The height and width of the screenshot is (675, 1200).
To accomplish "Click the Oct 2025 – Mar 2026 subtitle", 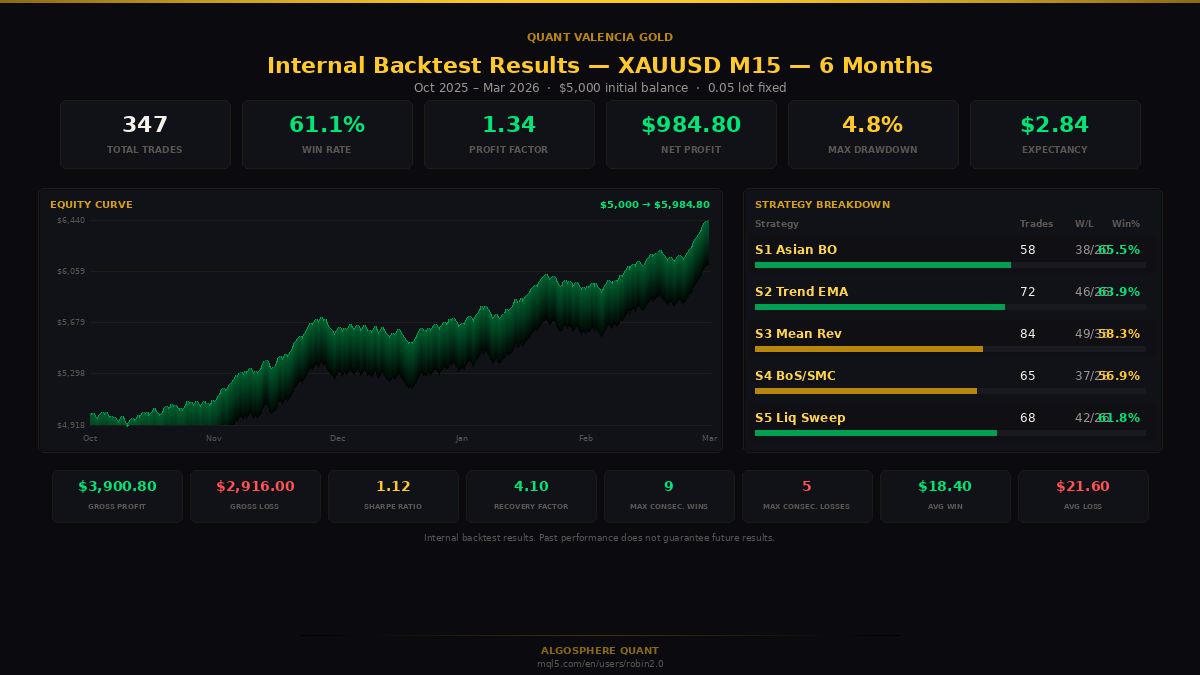I will (600, 88).
